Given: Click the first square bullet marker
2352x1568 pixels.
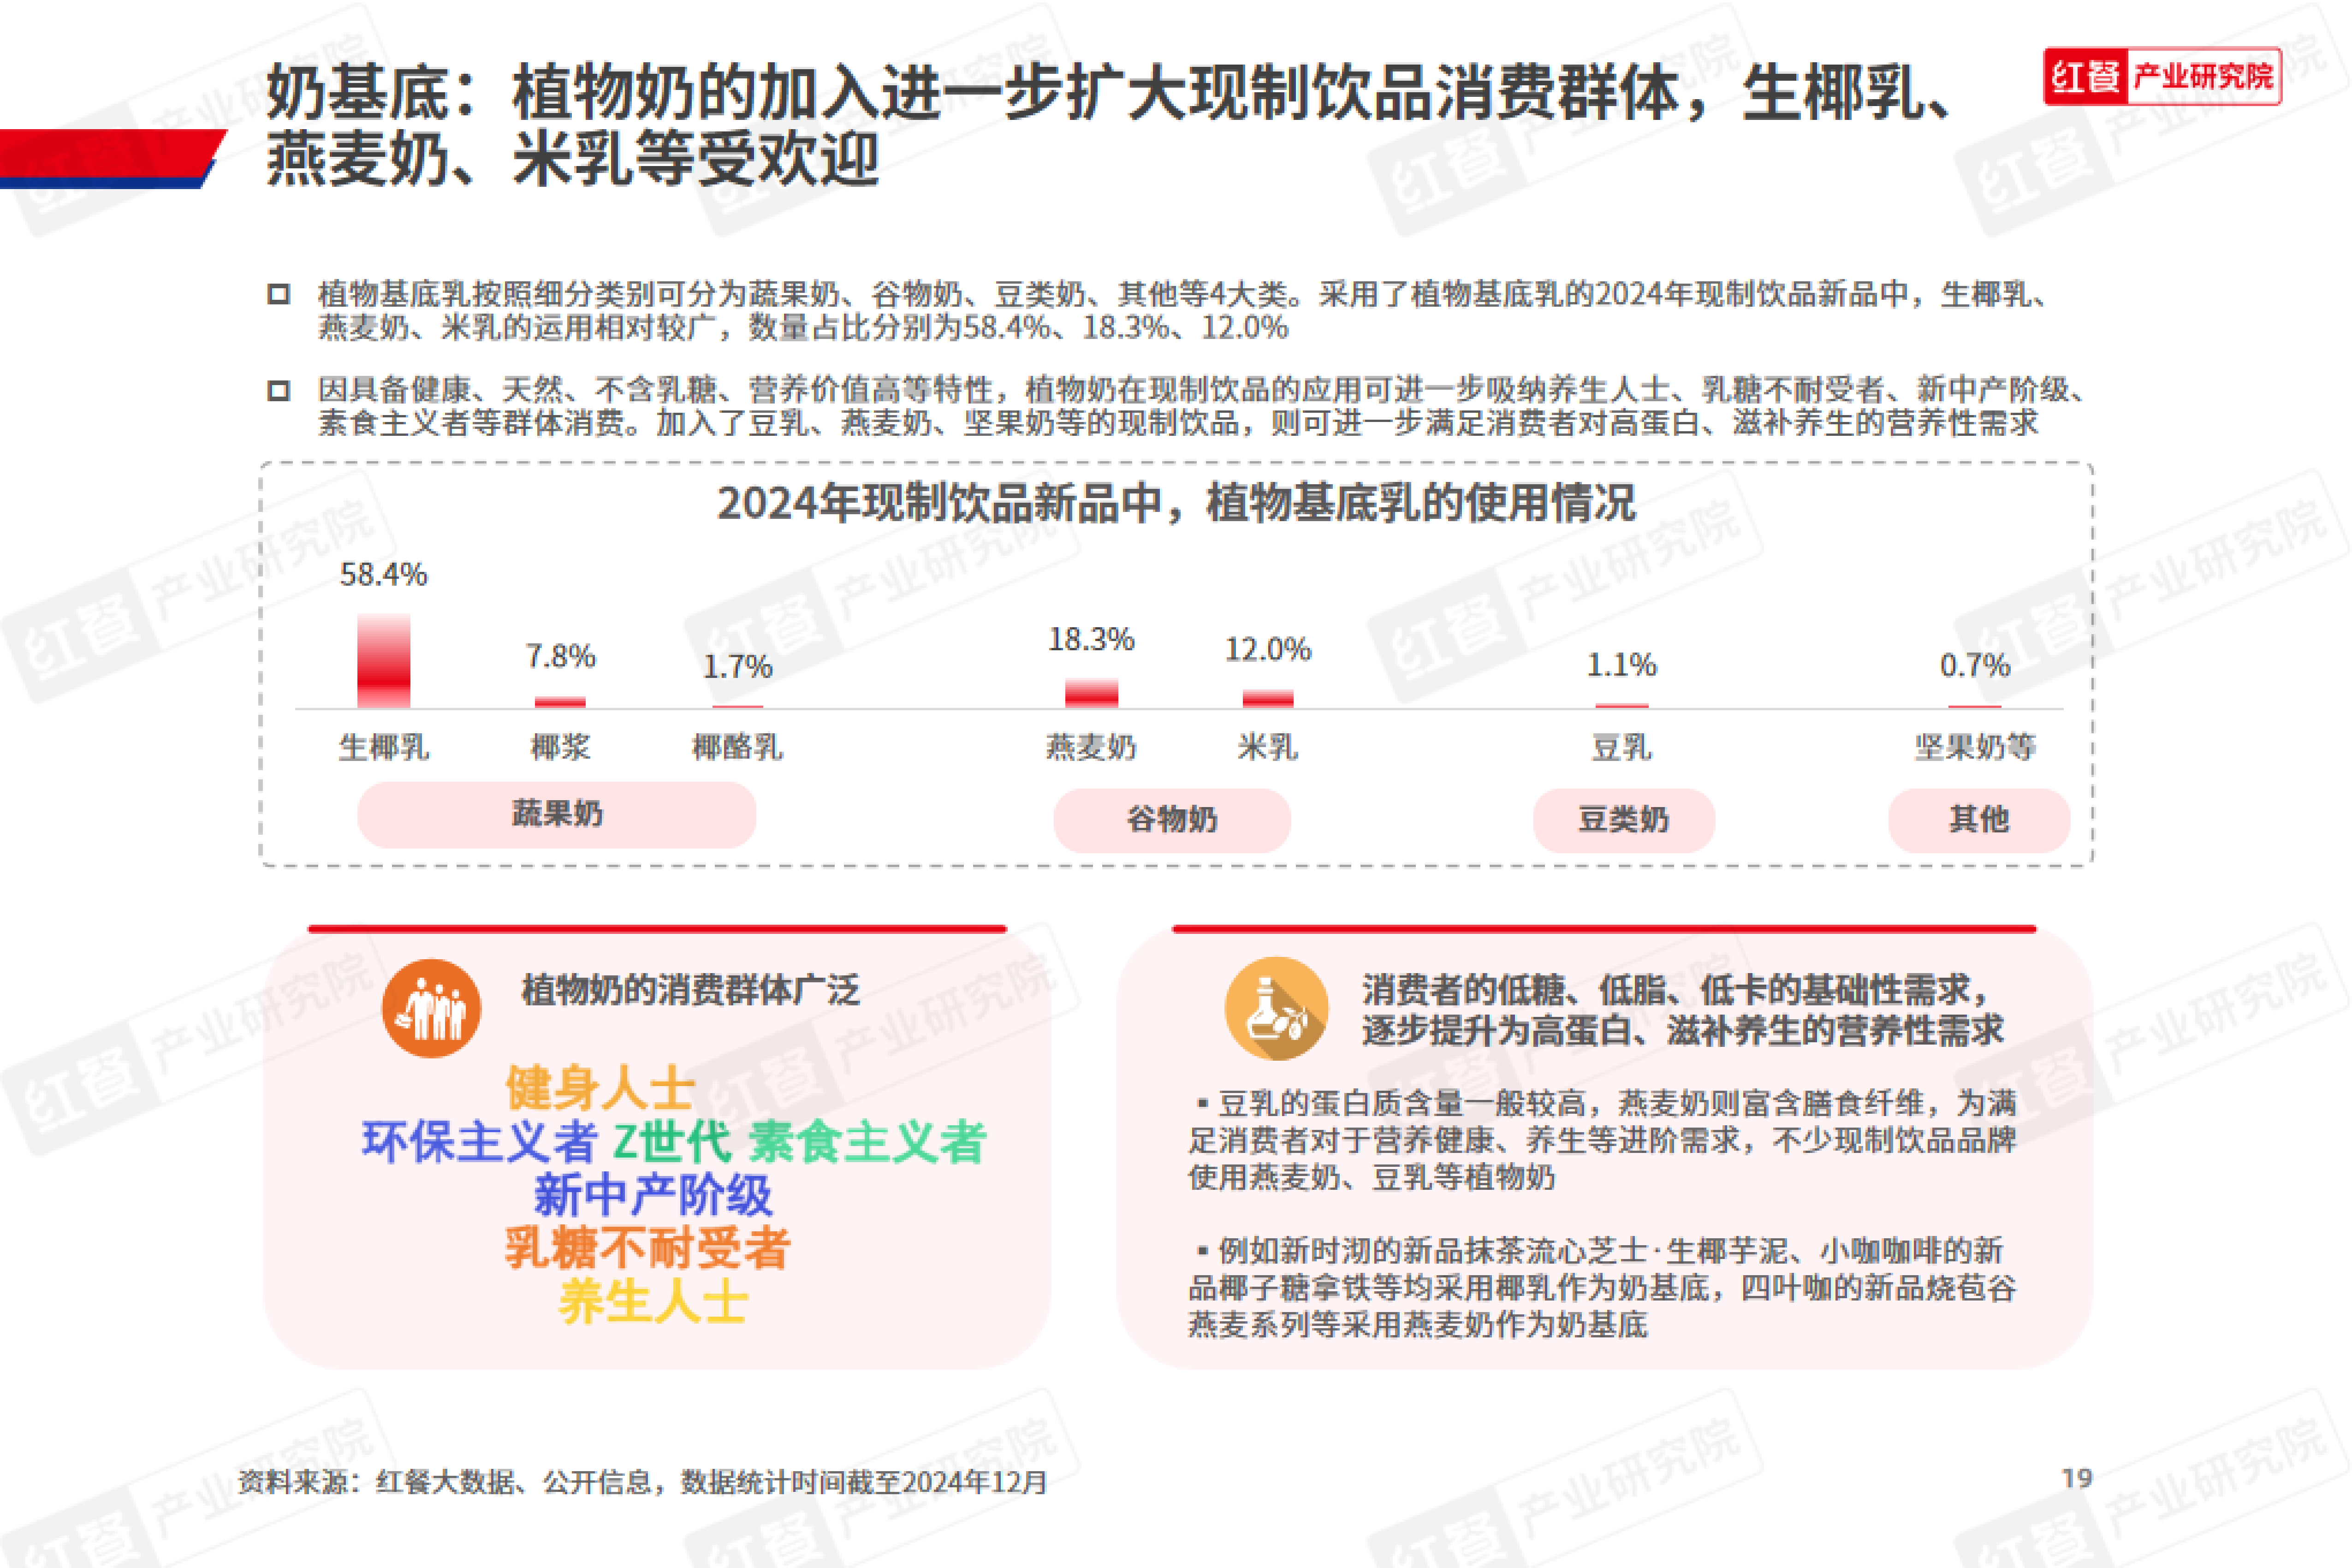Looking at the screenshot, I should pyautogui.click(x=279, y=295).
